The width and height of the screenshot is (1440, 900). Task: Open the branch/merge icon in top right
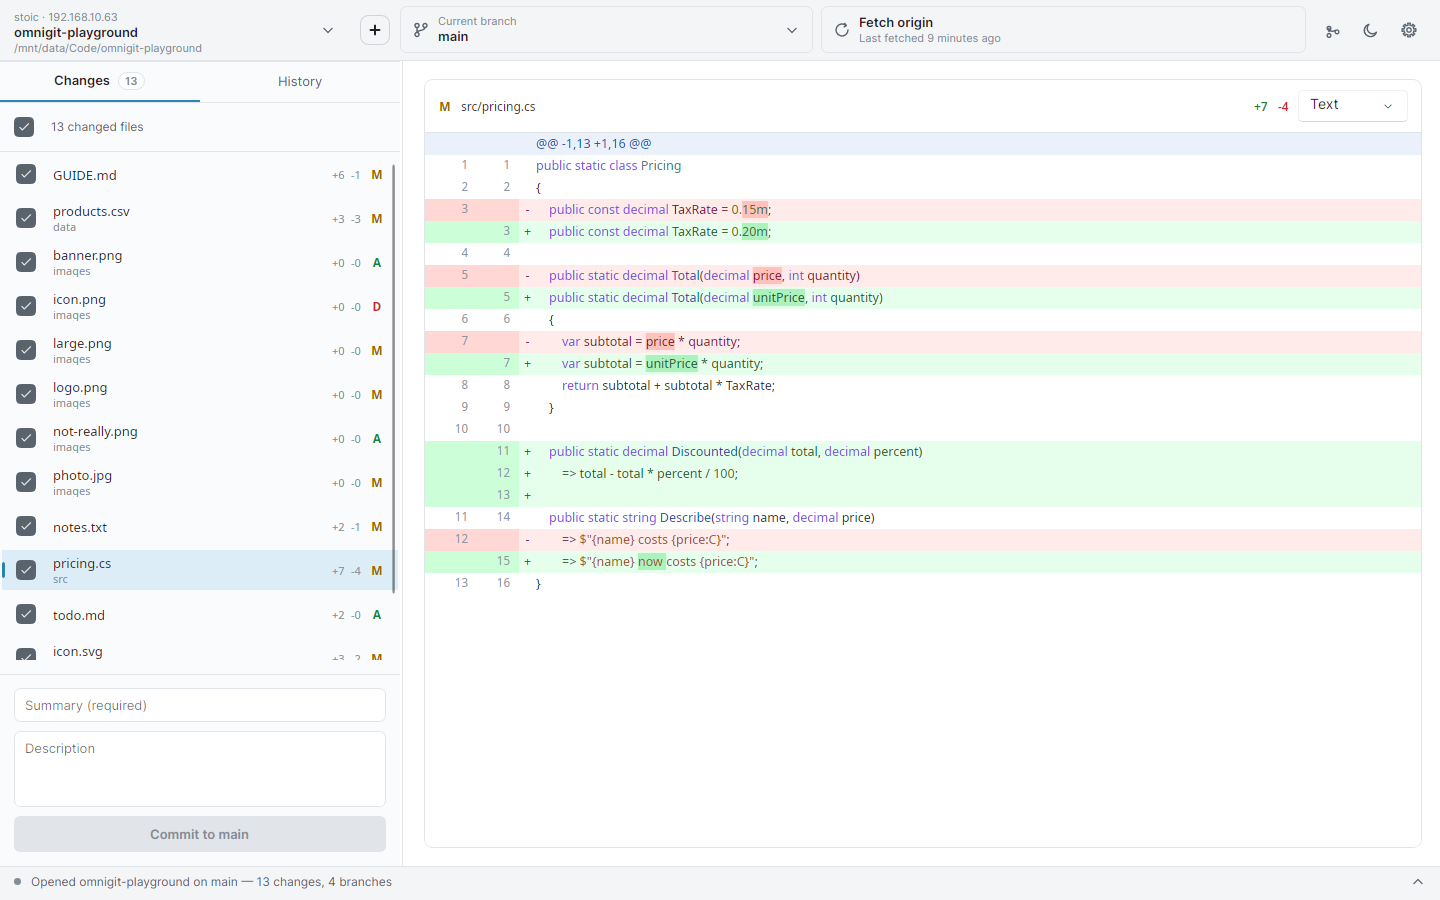click(x=1332, y=31)
